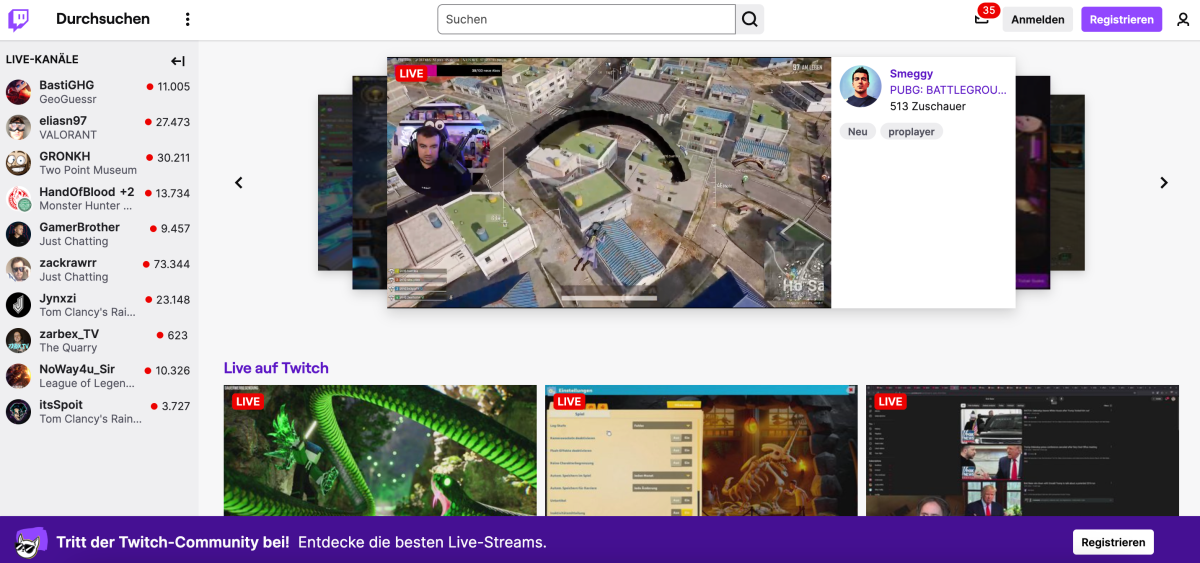Click the LIVE-KANÄLE sidebar header

pos(42,60)
